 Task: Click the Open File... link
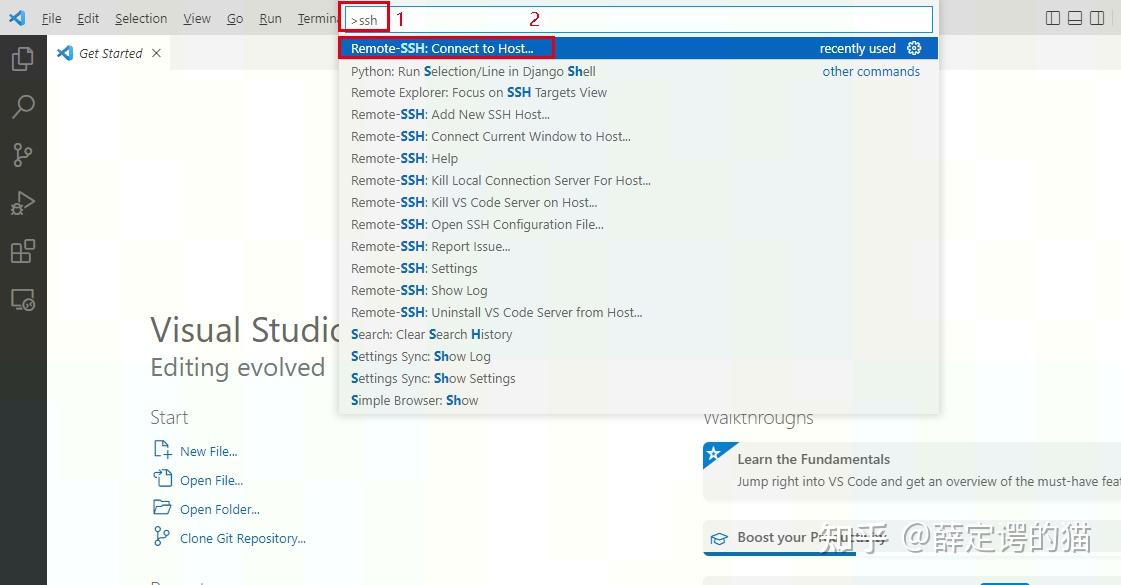[x=212, y=481]
